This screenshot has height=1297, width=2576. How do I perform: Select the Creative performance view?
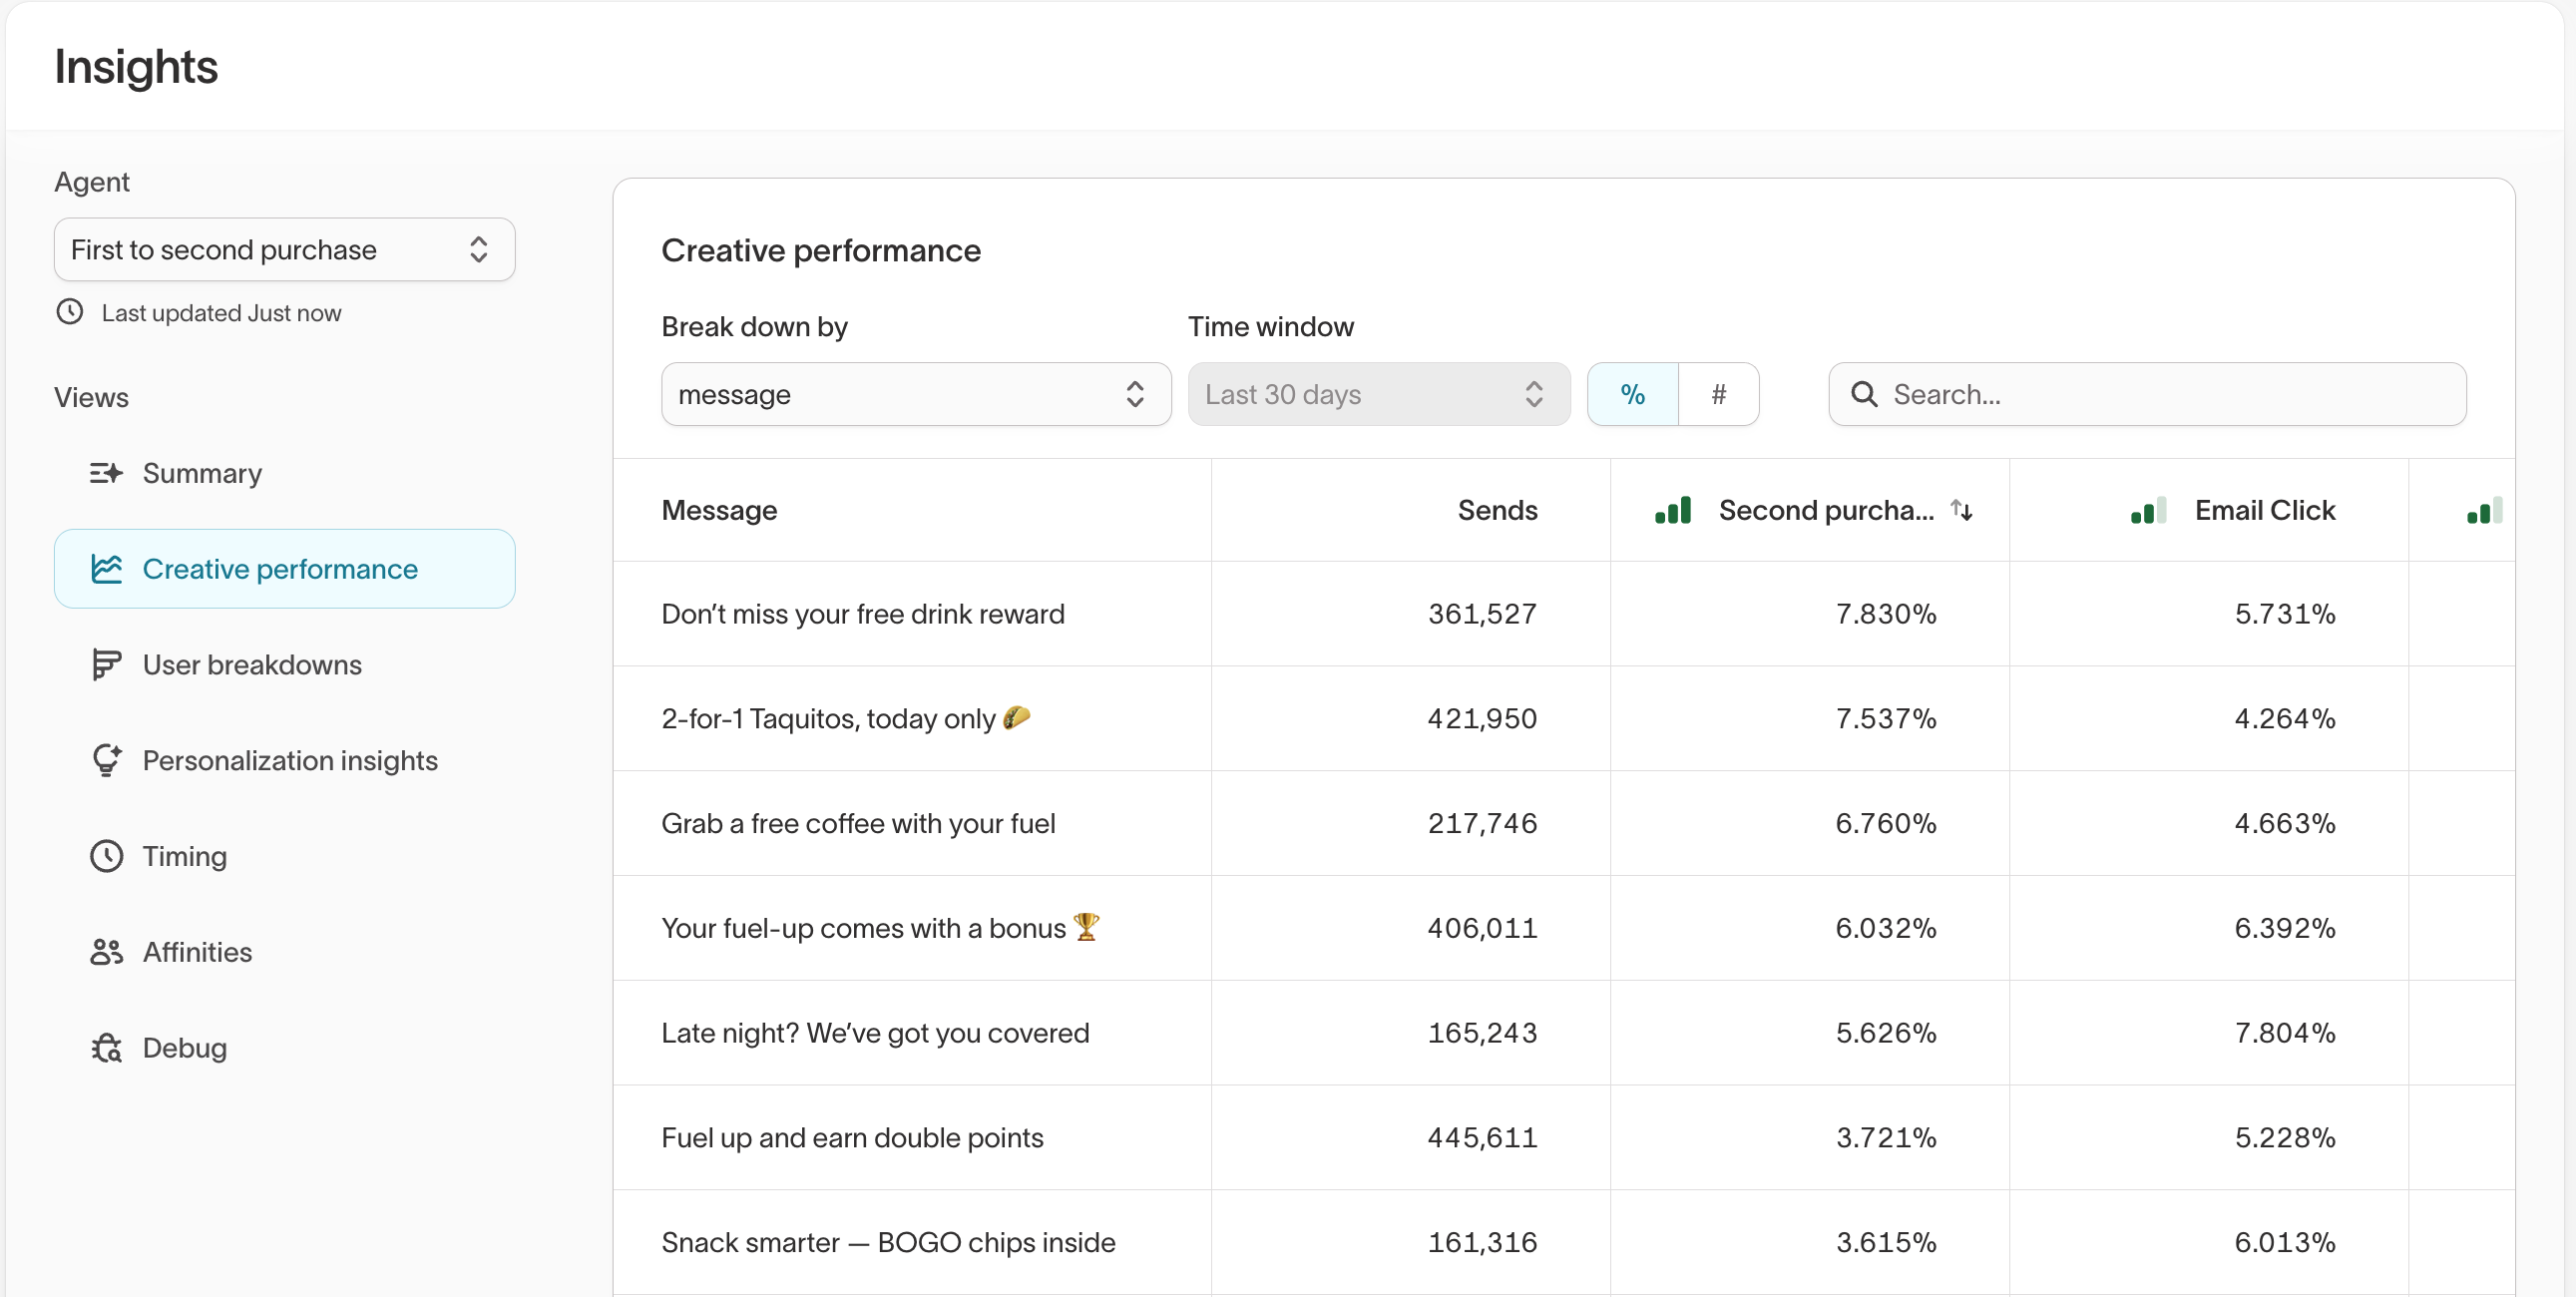(x=281, y=568)
